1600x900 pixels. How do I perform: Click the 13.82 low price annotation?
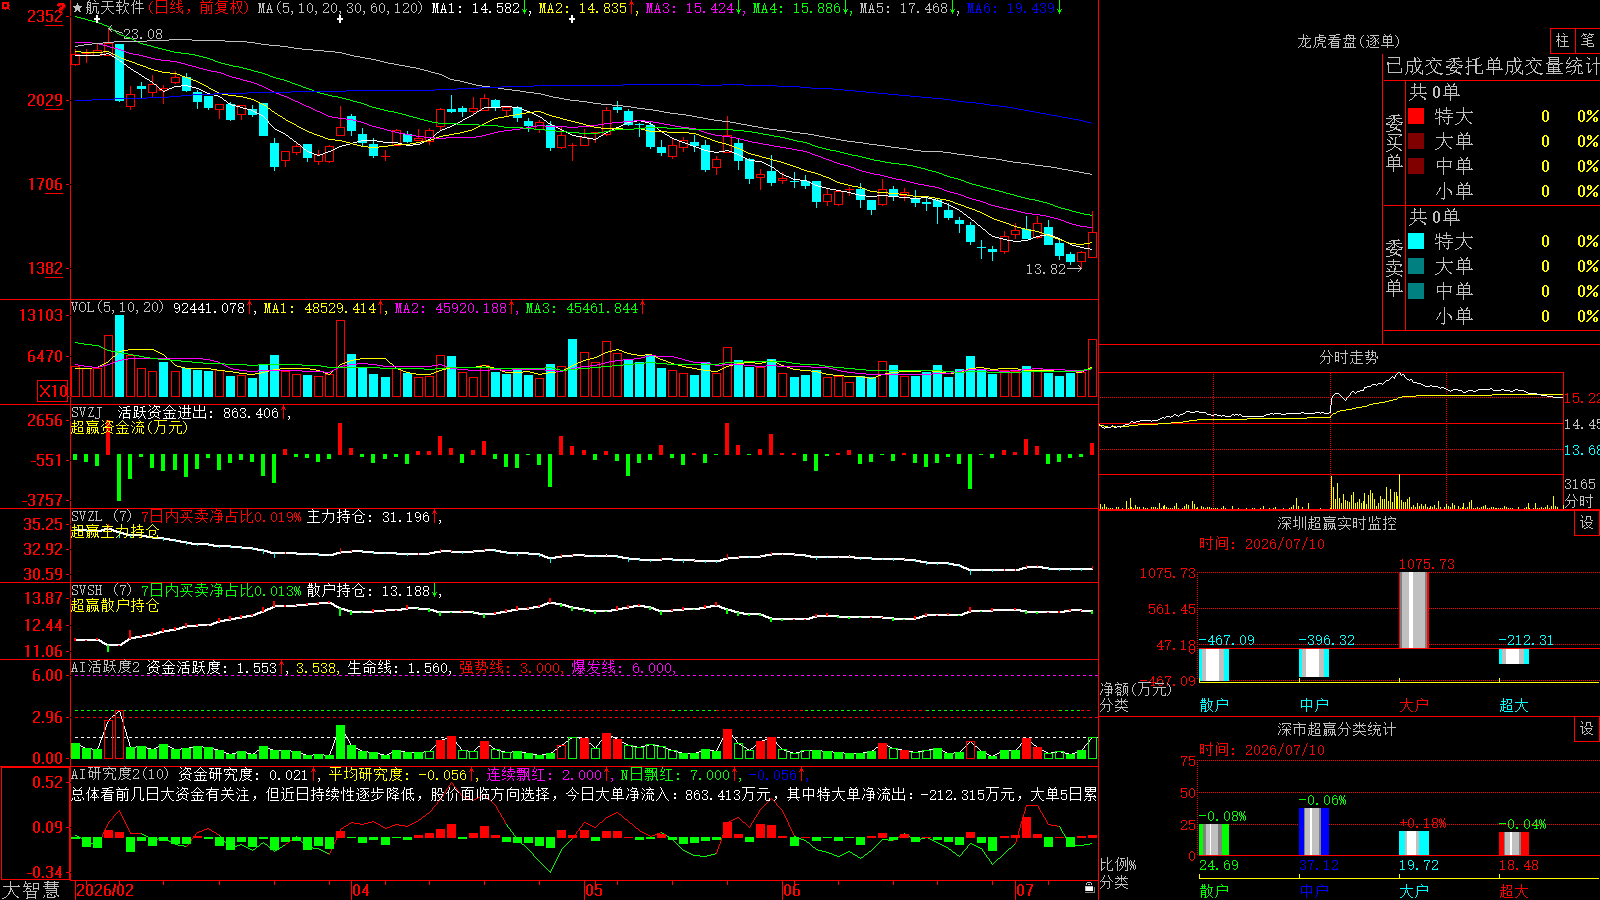coord(1046,269)
